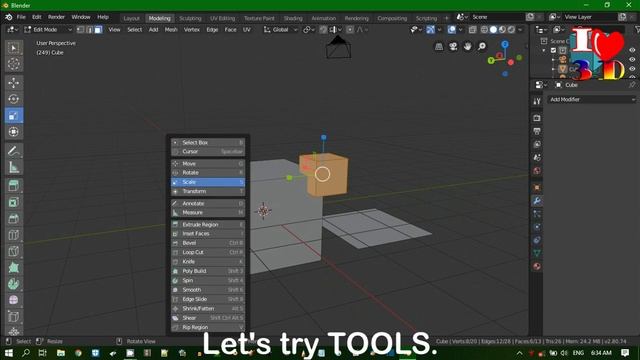The height and width of the screenshot is (360, 640).
Task: Click the green Y scale gizmo handle
Action: (x=289, y=178)
